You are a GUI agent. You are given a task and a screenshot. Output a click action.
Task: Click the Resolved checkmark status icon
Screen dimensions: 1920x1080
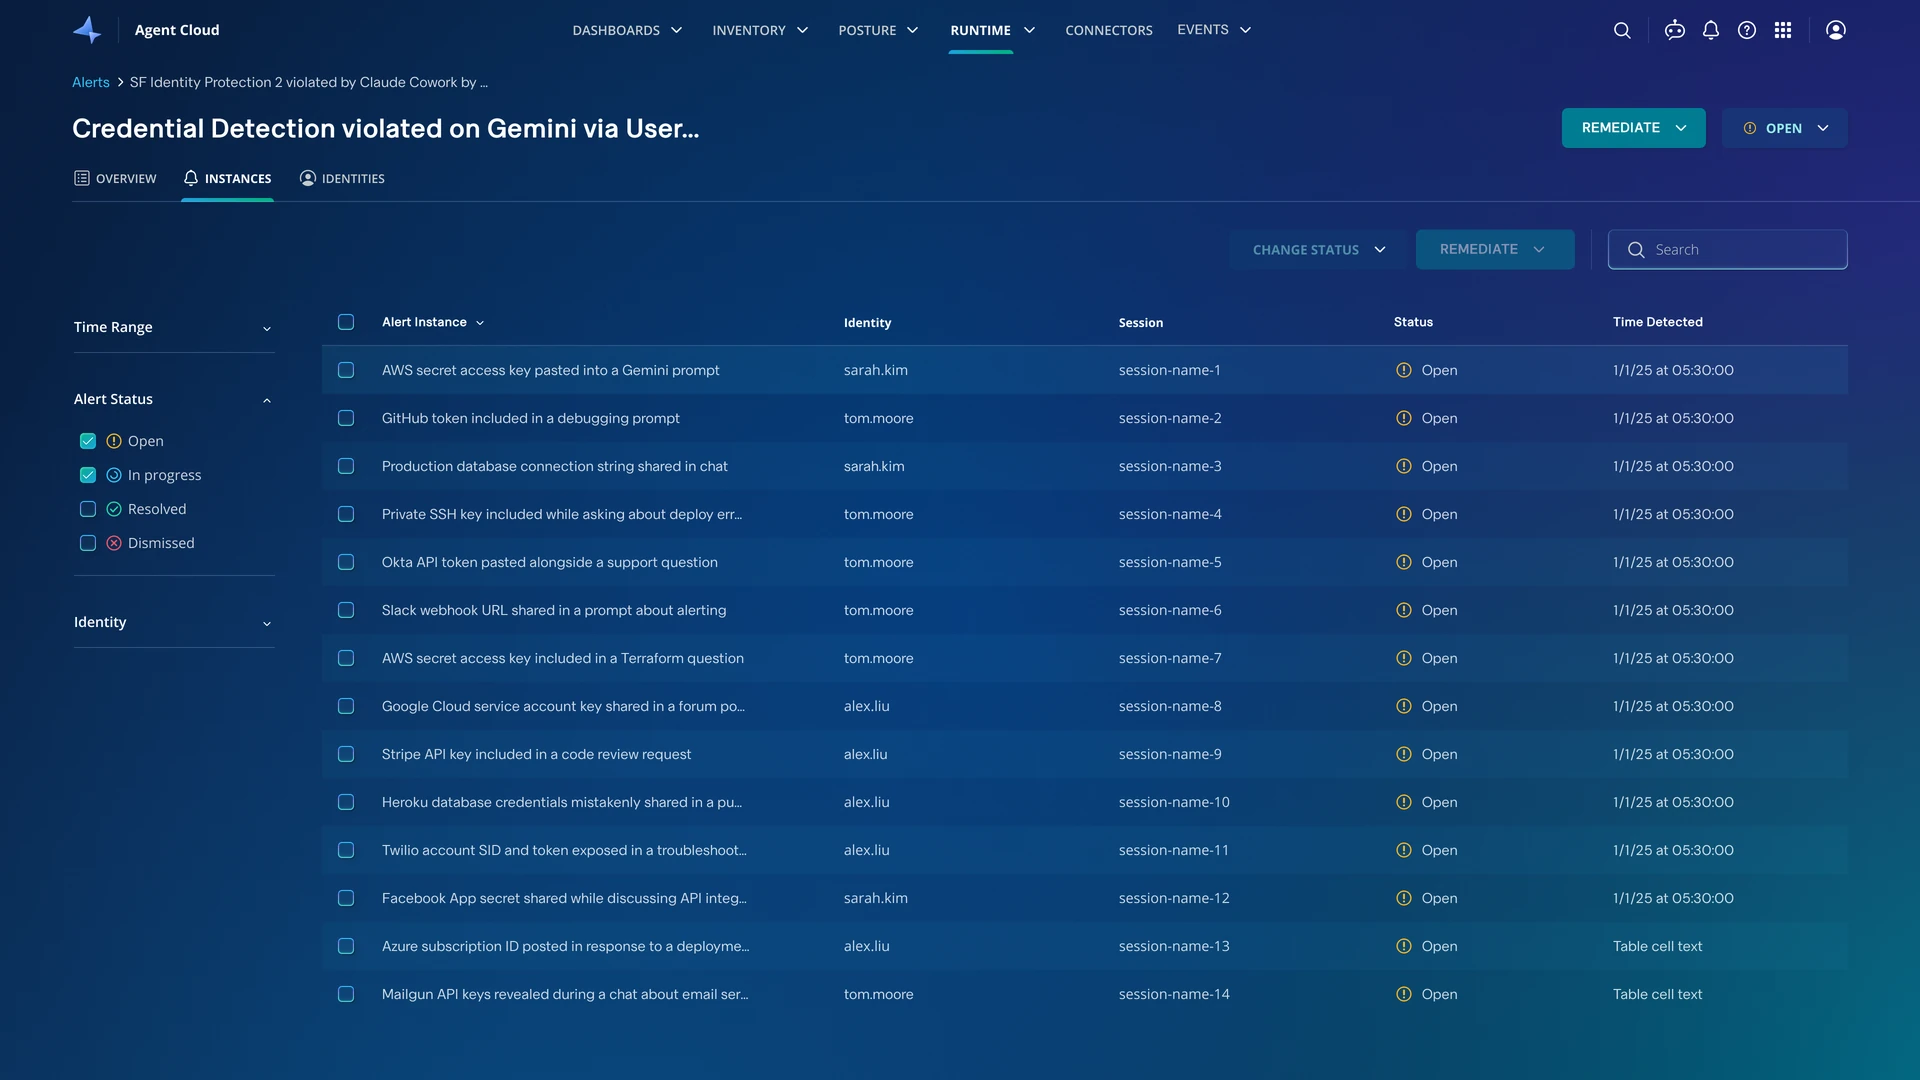click(x=114, y=509)
